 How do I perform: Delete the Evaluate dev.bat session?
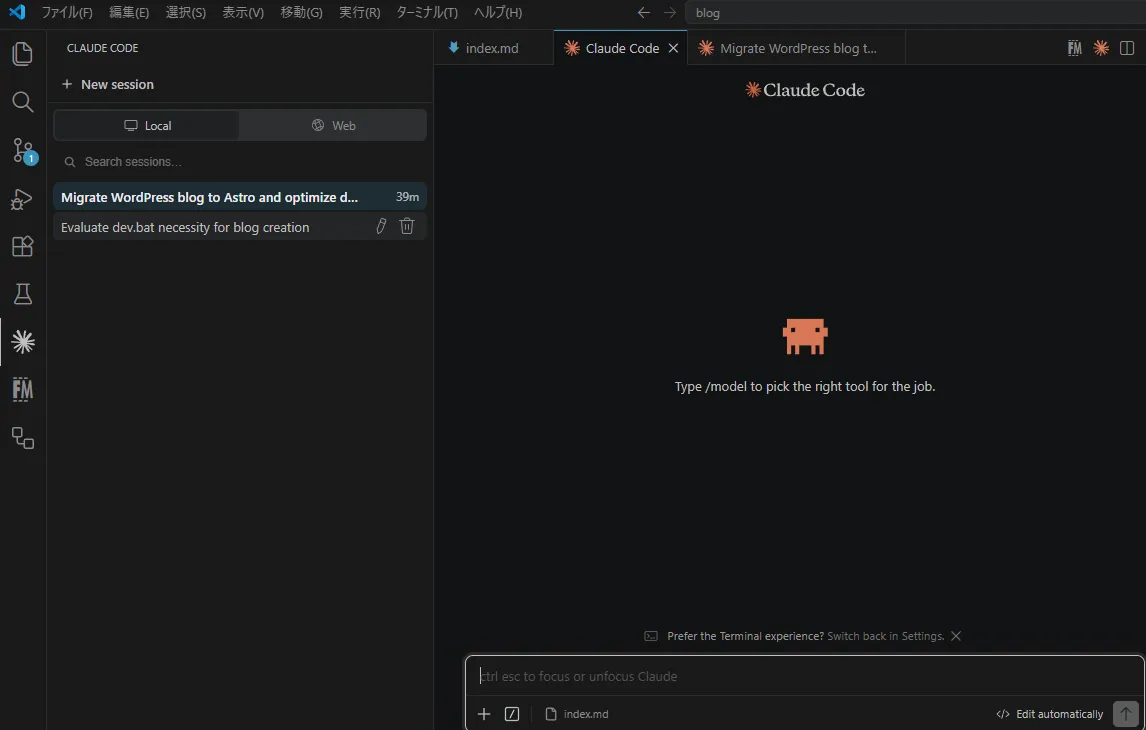pos(407,227)
